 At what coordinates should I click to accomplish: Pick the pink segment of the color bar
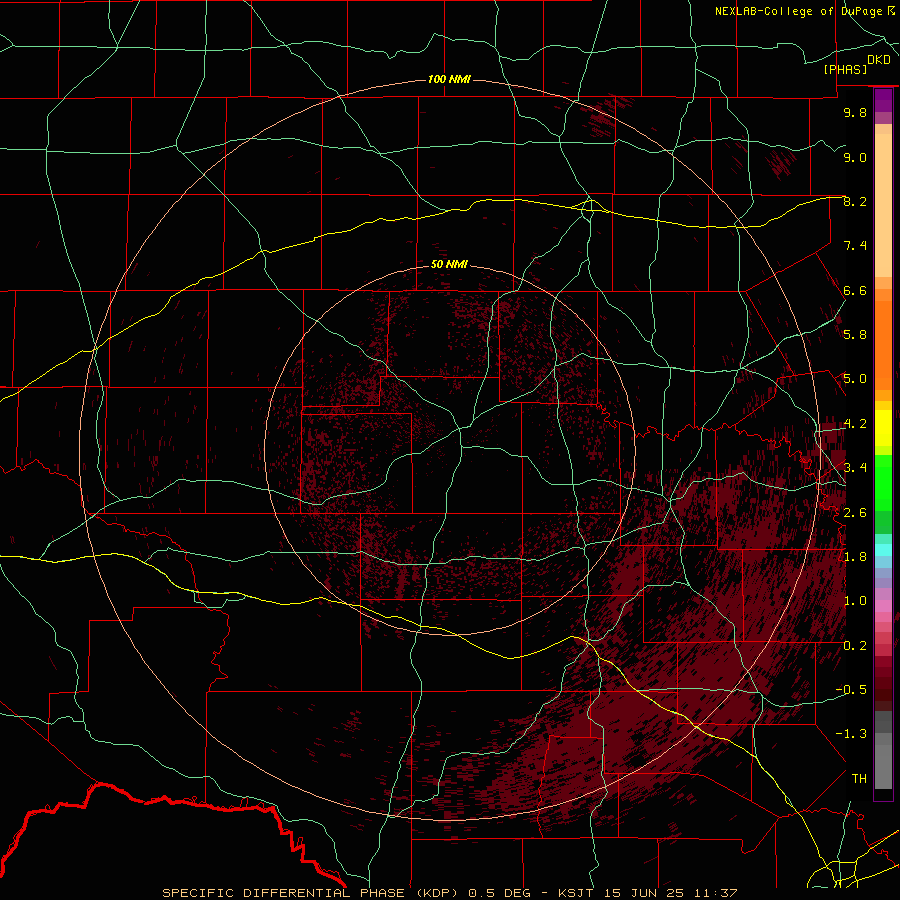pyautogui.click(x=883, y=606)
